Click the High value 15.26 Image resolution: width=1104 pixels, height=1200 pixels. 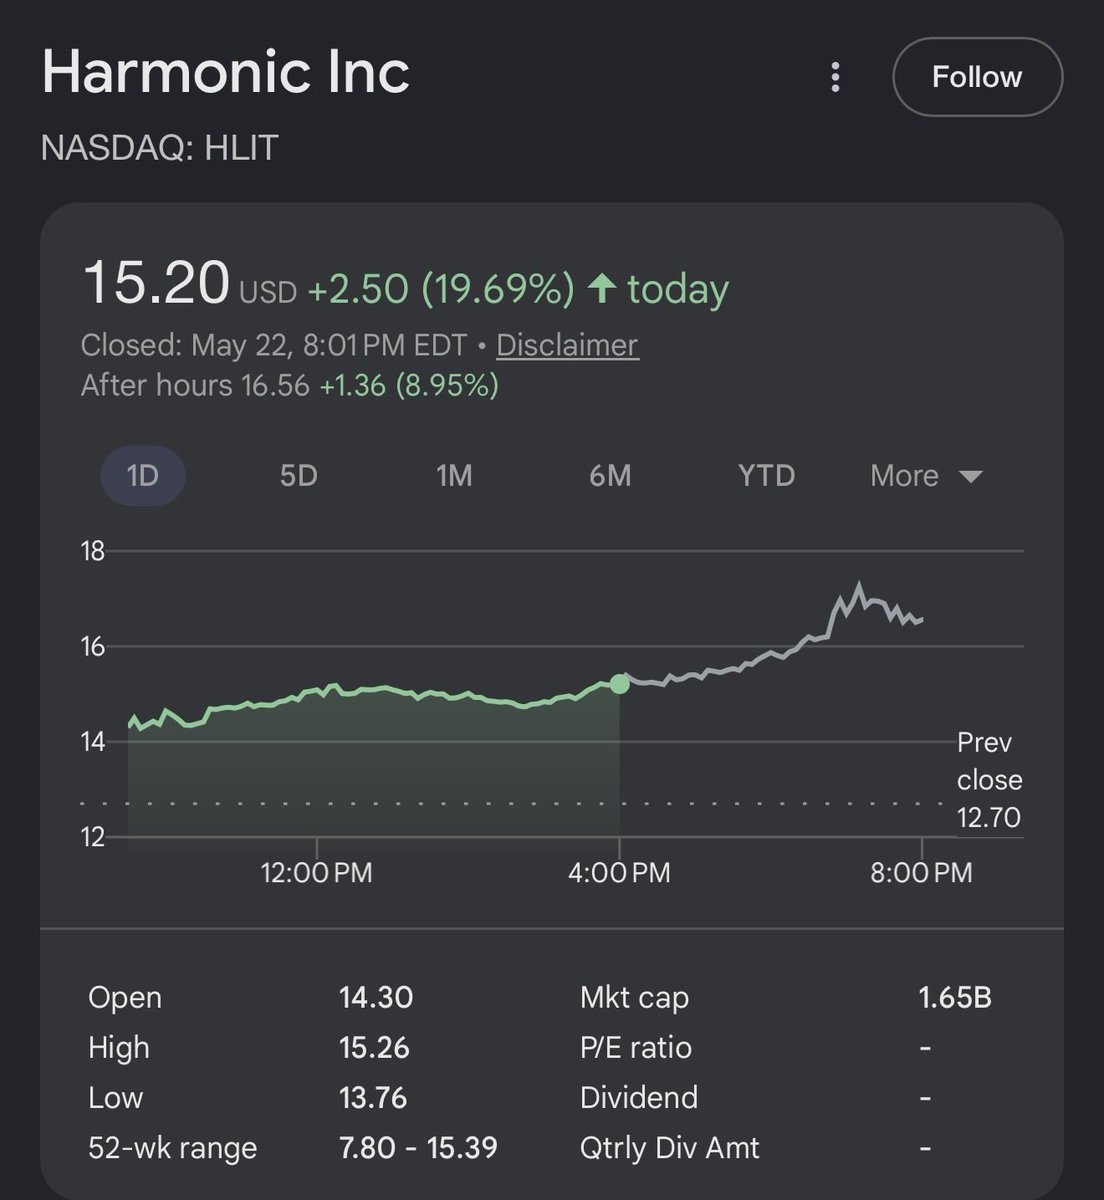pos(374,1048)
